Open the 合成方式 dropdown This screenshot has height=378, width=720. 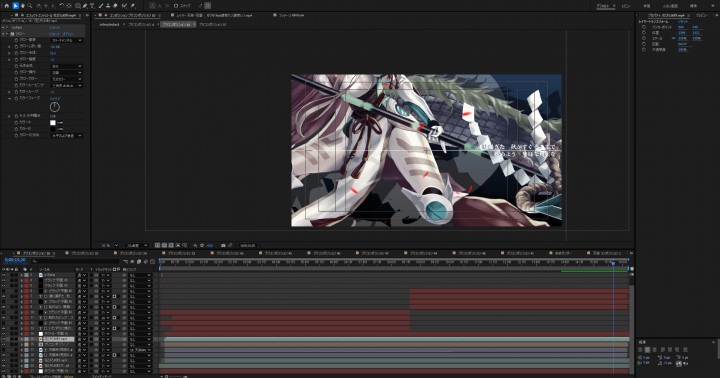tap(67, 66)
